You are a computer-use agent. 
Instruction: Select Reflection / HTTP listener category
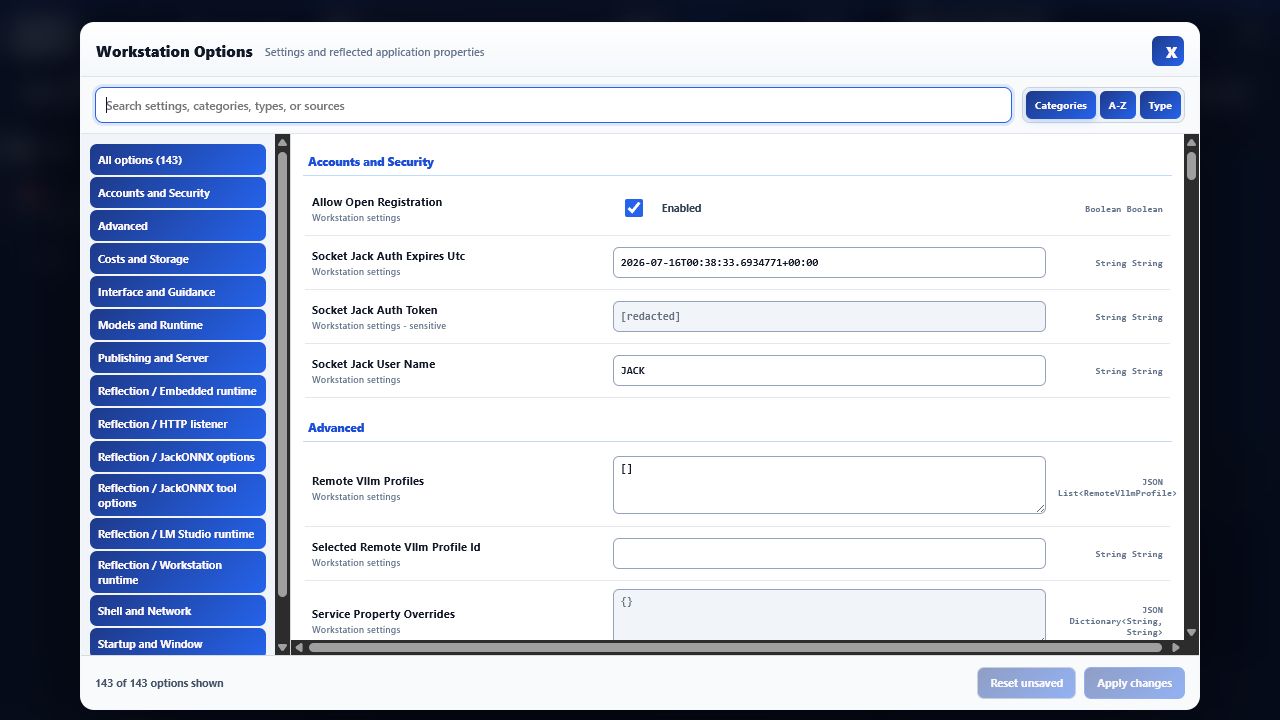(178, 424)
